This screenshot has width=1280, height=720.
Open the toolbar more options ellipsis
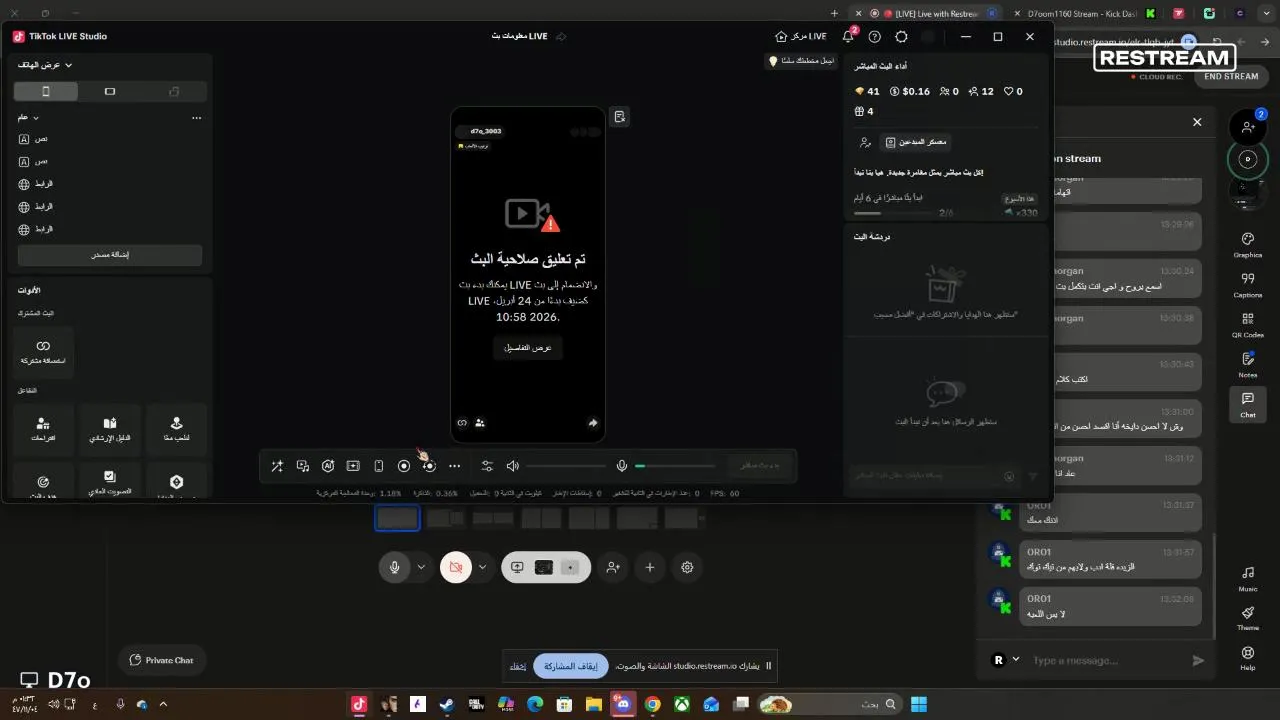point(455,466)
